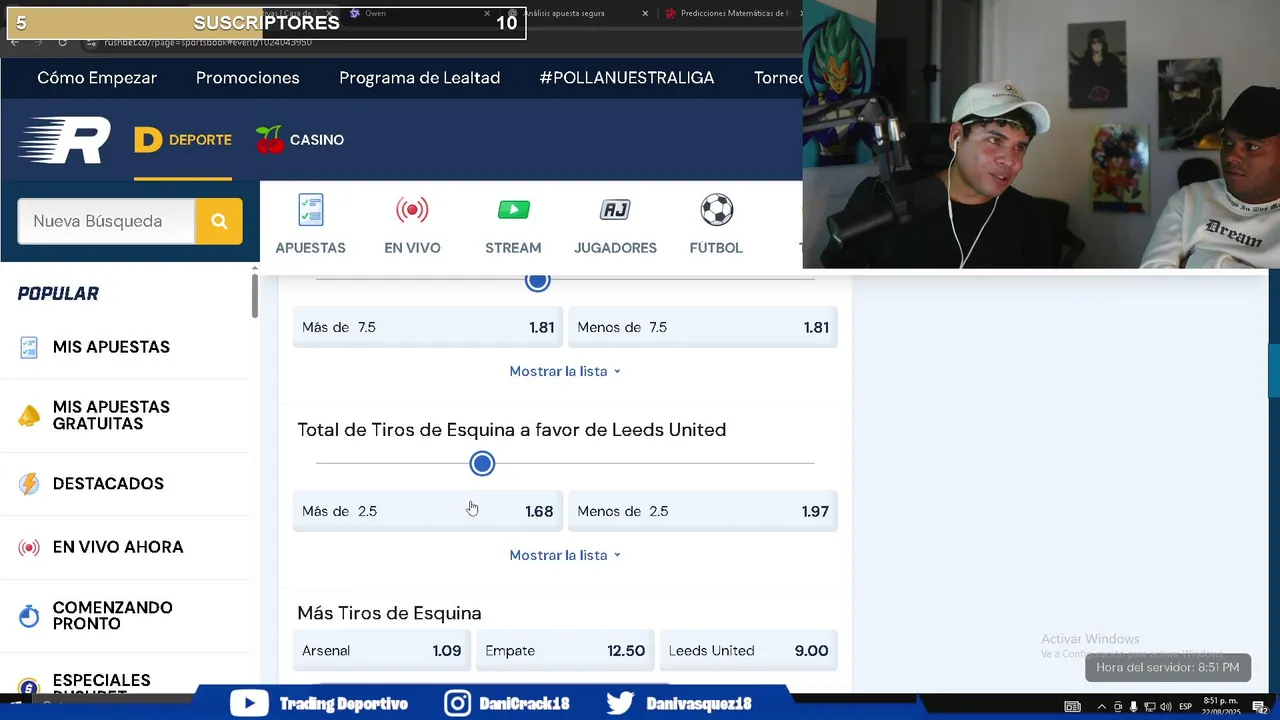Screen dimensions: 1280x720
Task: Close the Qwen browser tab
Action: click(487, 14)
